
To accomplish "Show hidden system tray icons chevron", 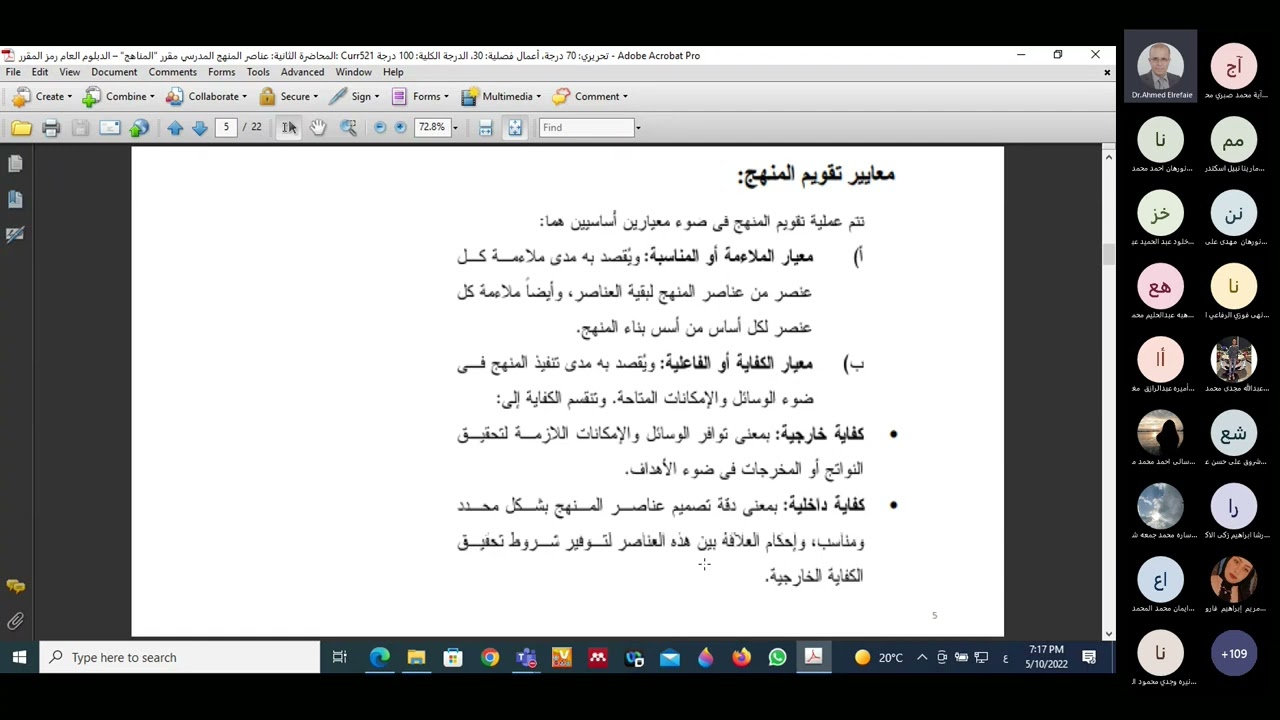I will point(922,657).
